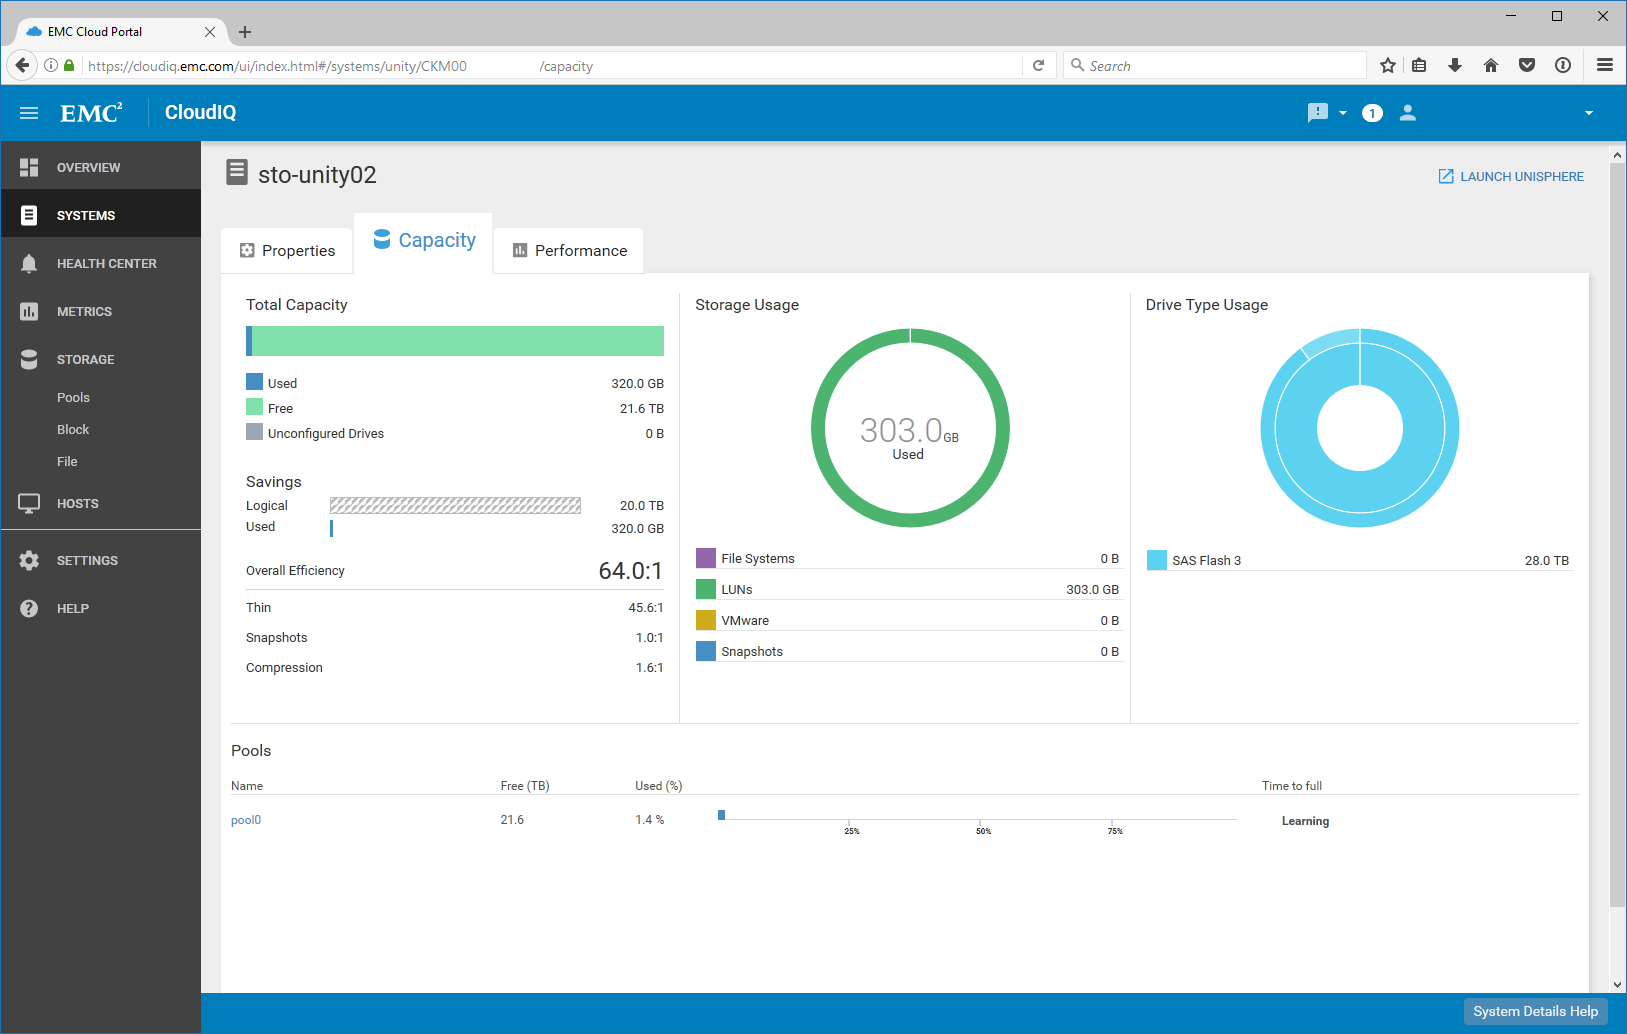The height and width of the screenshot is (1034, 1627).
Task: Open the Hosts section
Action: 77,504
